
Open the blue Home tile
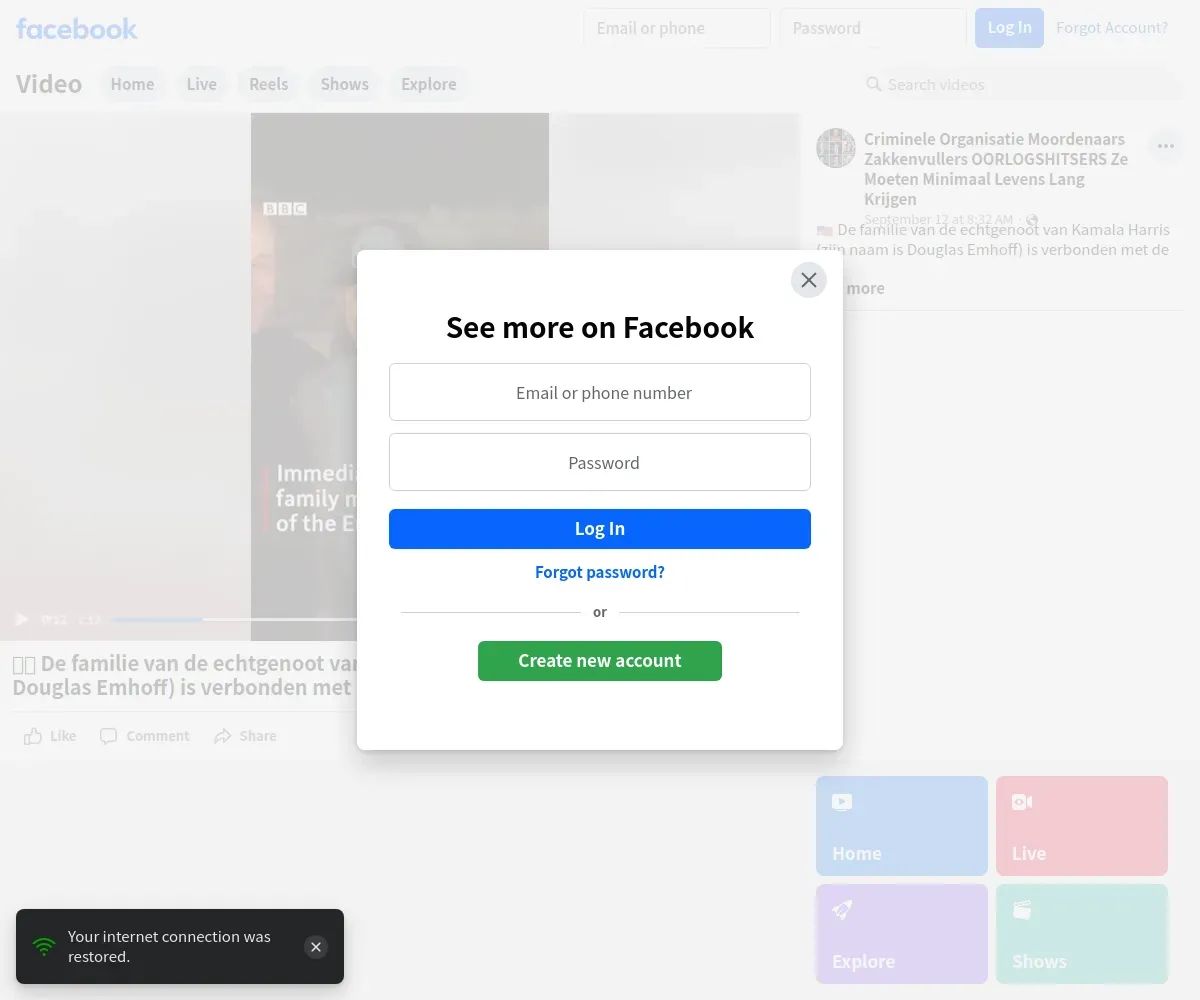[902, 826]
